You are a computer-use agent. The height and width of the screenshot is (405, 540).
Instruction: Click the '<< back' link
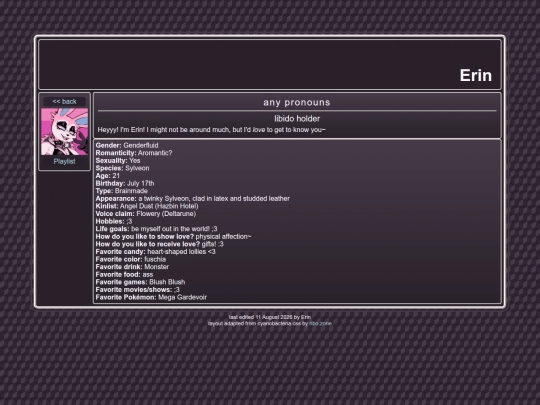64,102
